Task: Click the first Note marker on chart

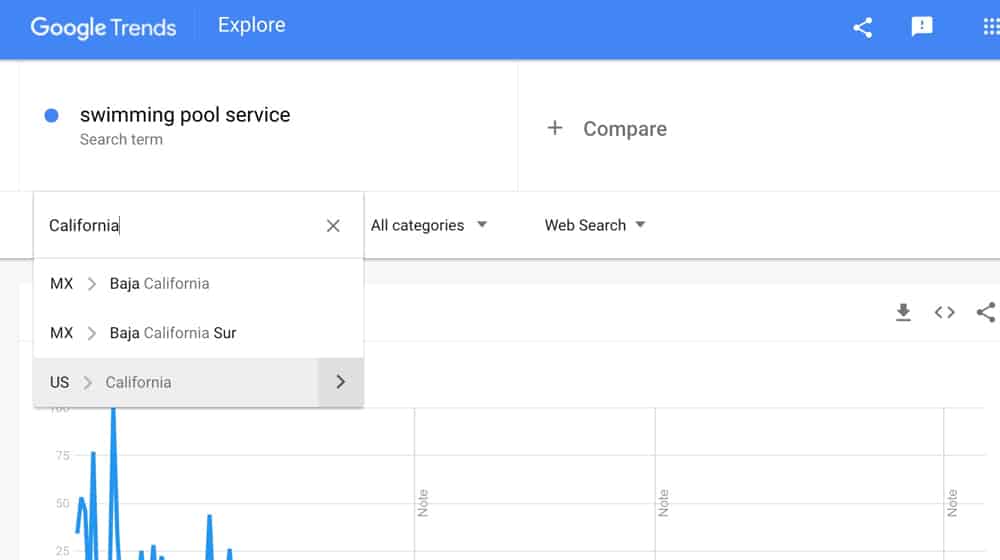Action: (422, 503)
